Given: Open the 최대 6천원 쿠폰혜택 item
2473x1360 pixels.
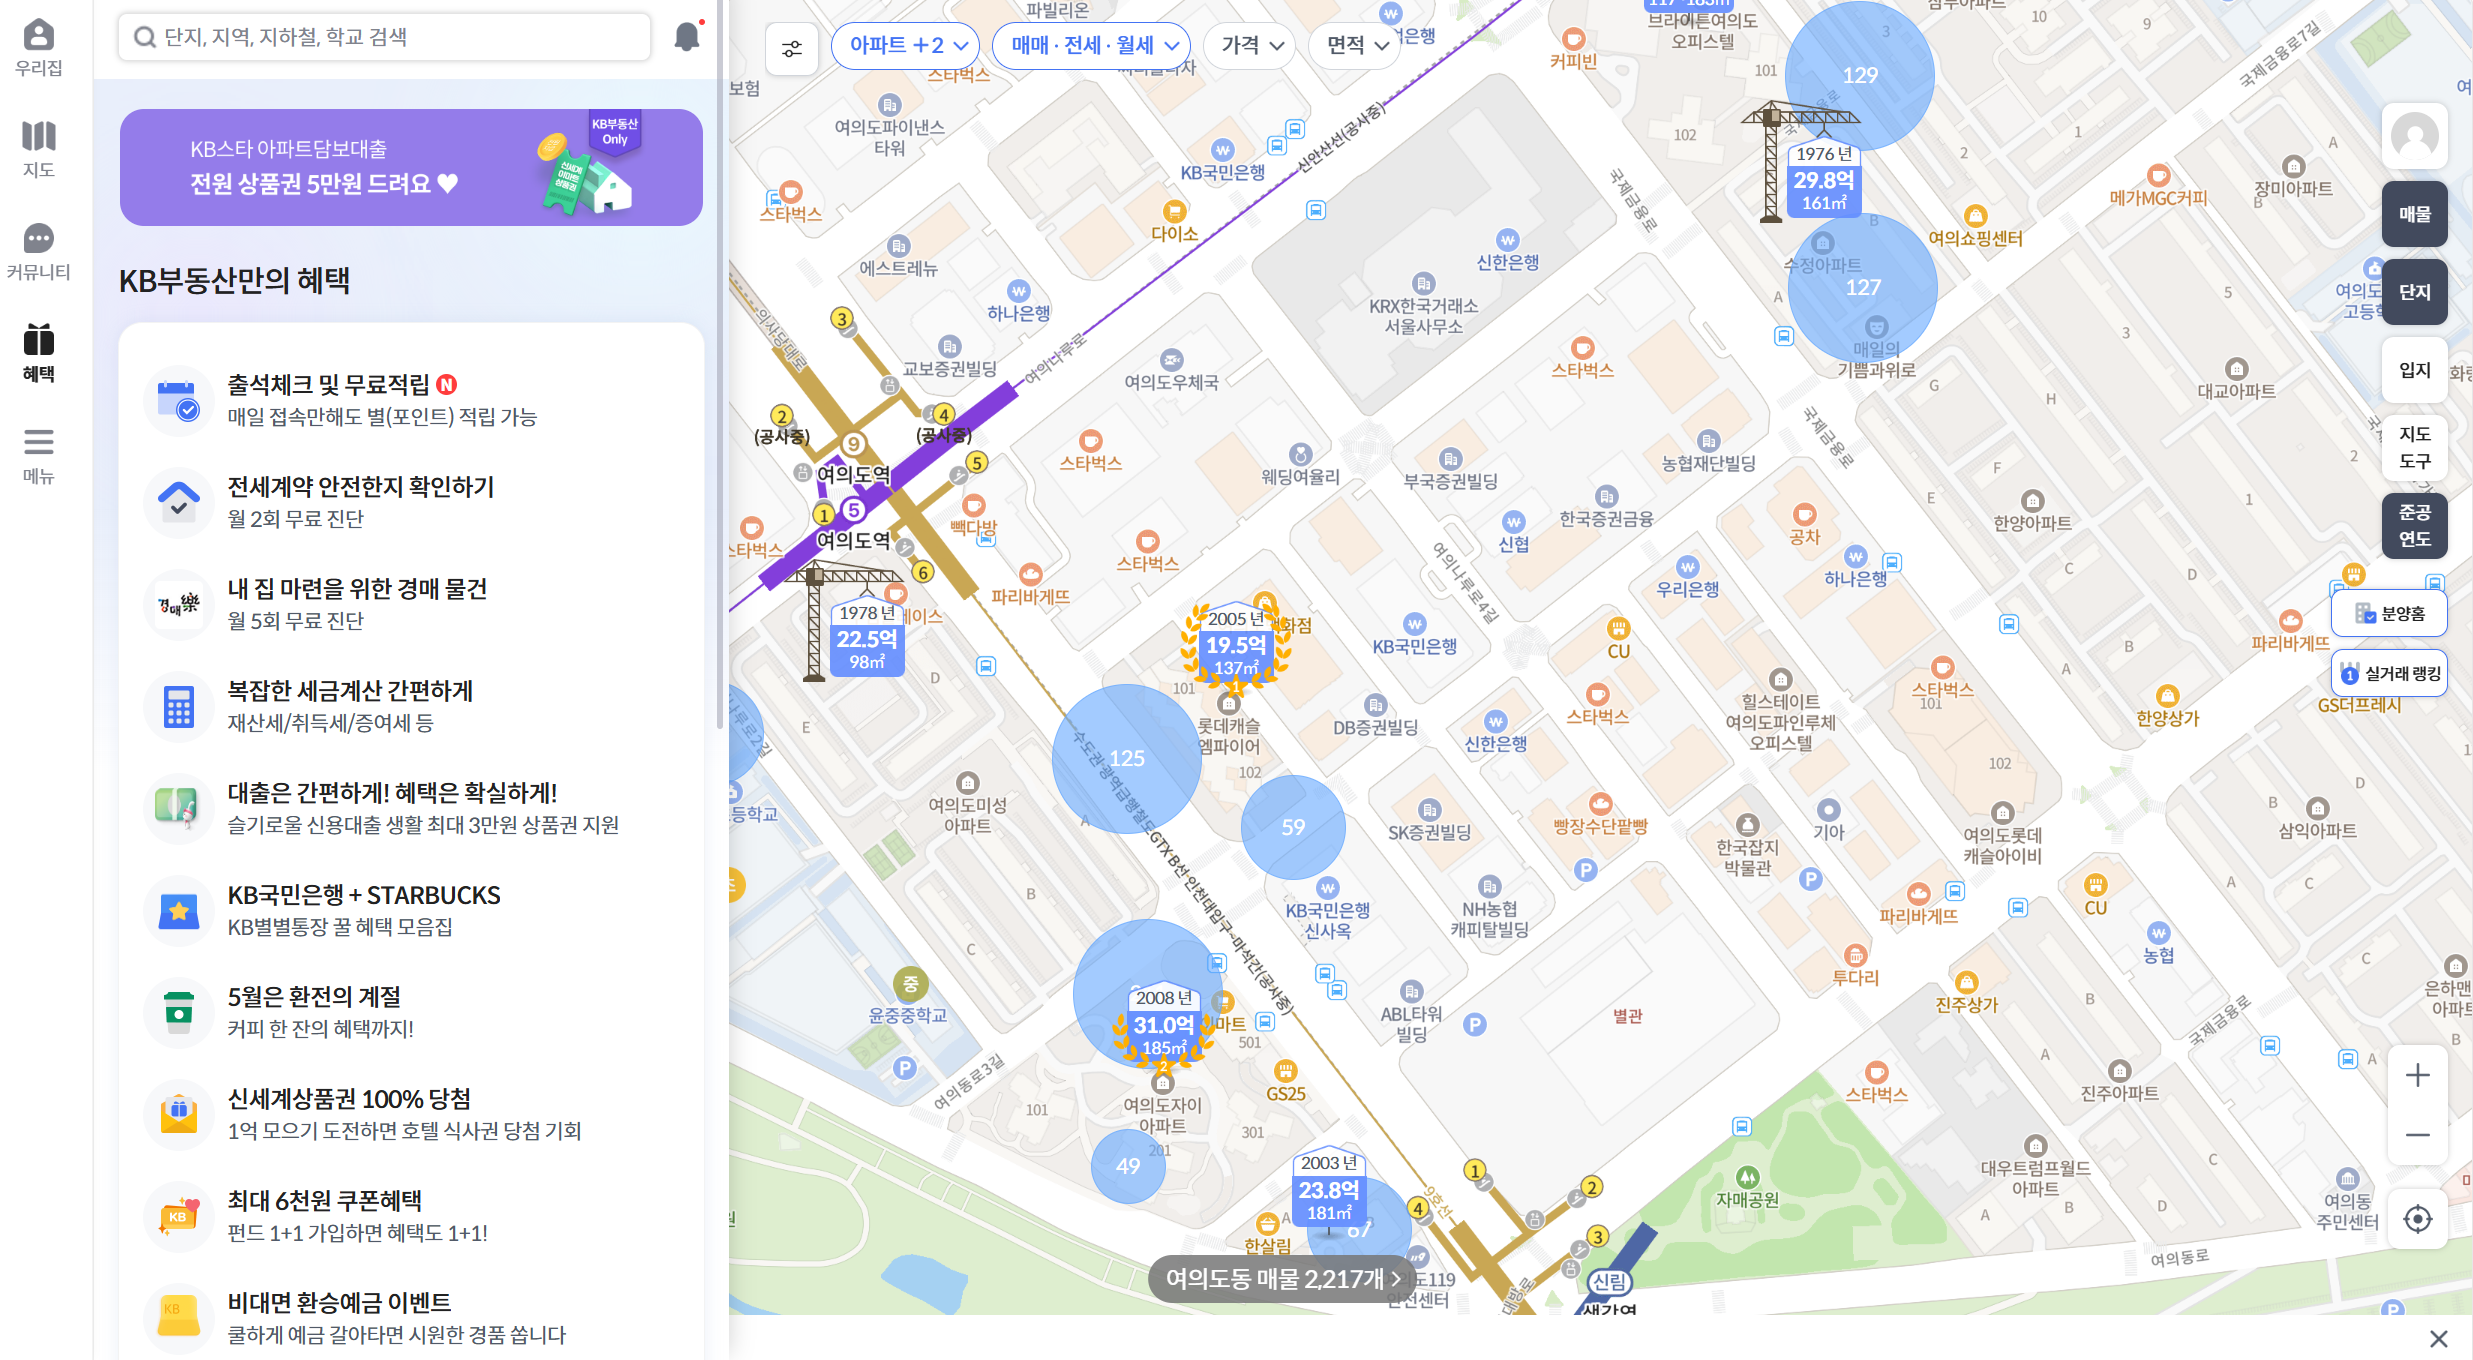Looking at the screenshot, I should coord(411,1217).
